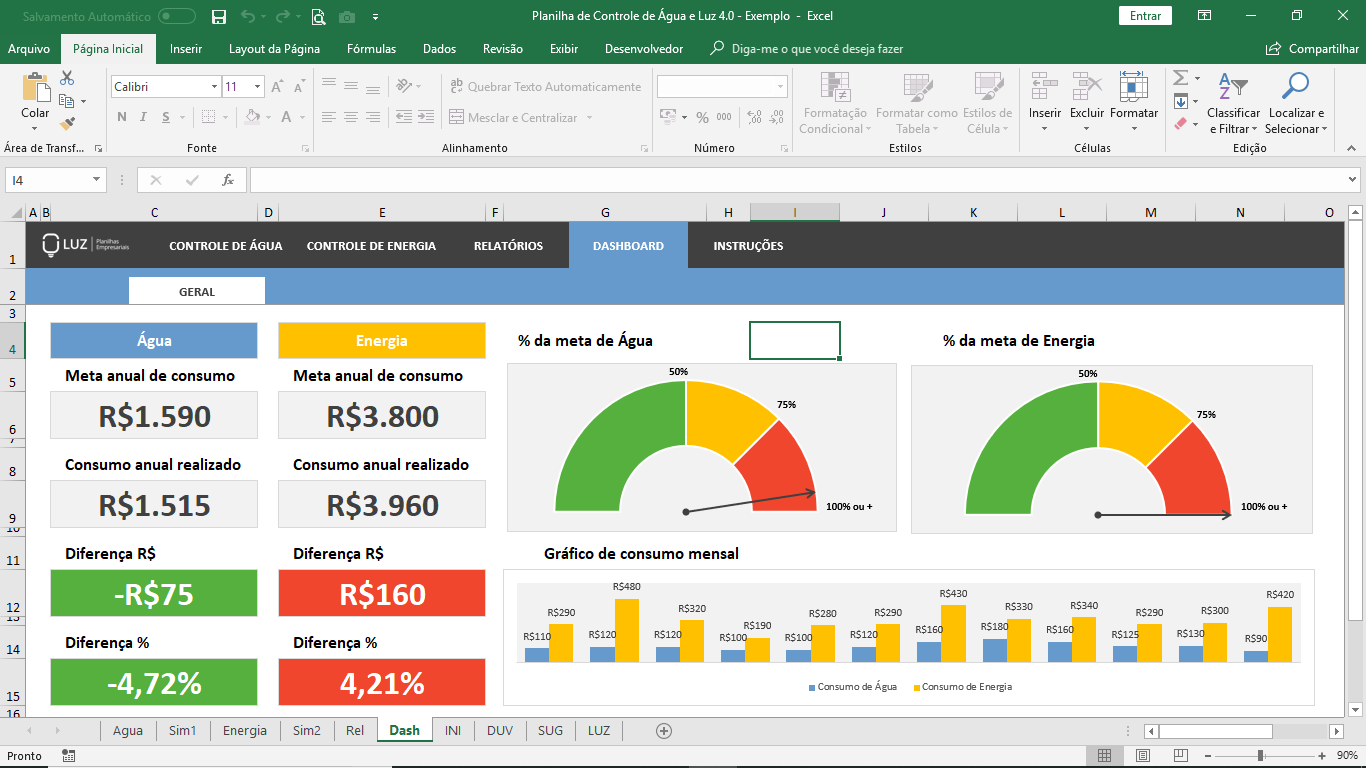Expand the formula bar
The height and width of the screenshot is (768, 1366).
(x=1353, y=180)
